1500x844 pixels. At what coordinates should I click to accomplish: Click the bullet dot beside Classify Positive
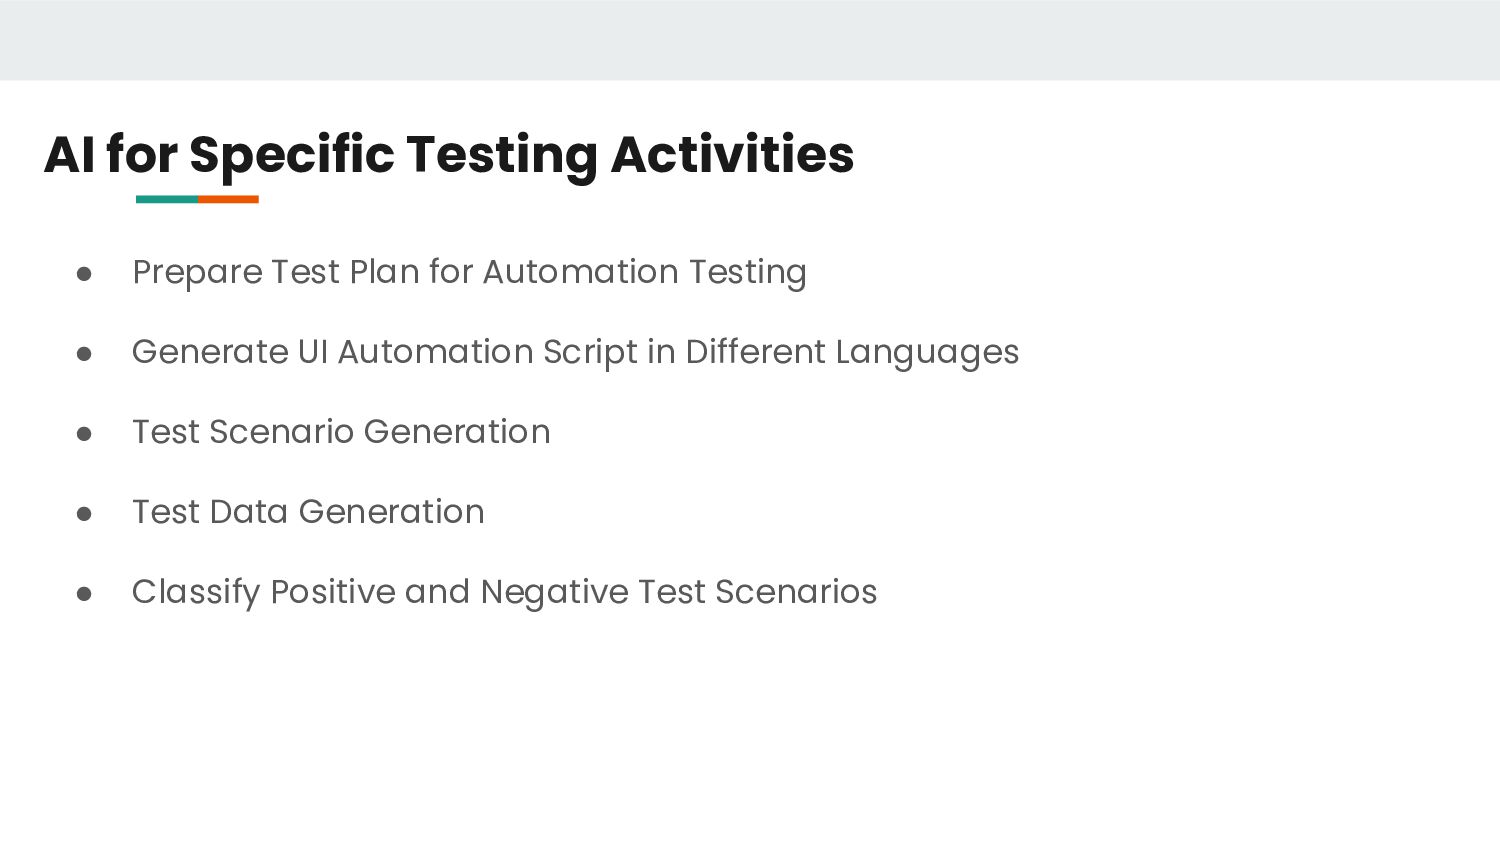pos(84,594)
